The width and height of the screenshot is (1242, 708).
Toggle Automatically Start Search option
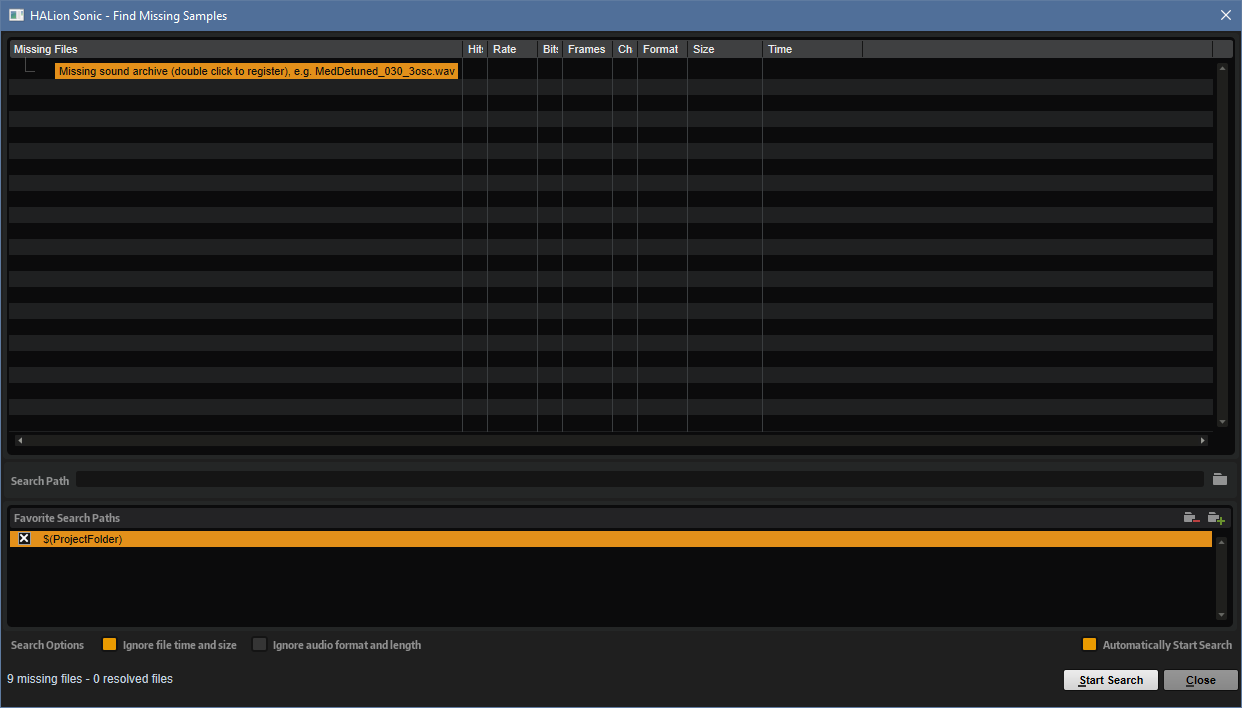click(1090, 645)
